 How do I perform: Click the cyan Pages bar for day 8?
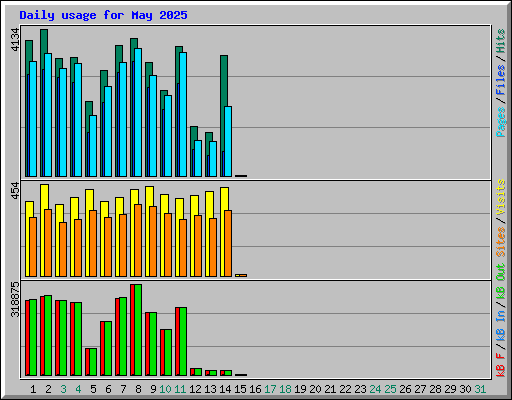(x=138, y=112)
